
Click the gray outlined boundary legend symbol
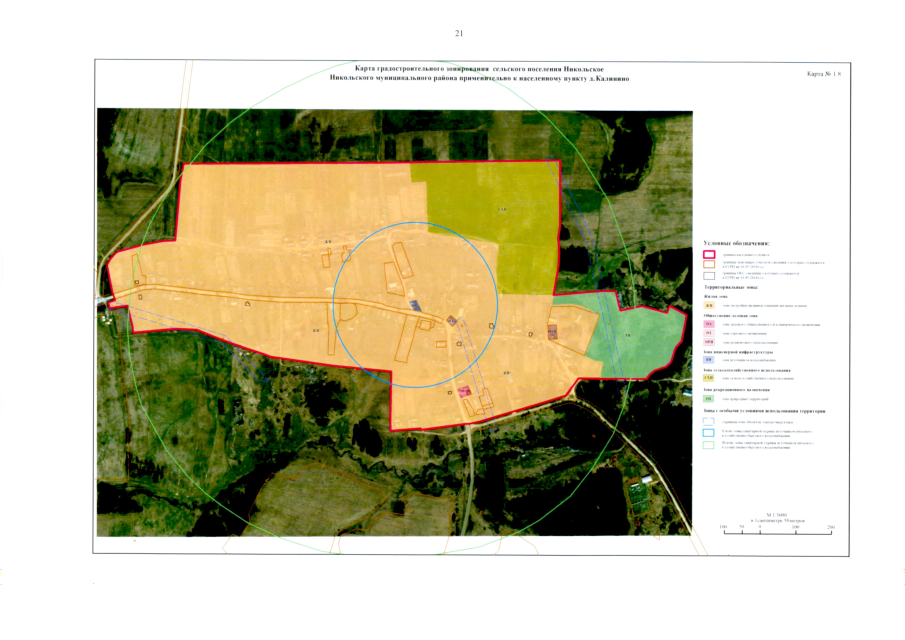coord(710,277)
